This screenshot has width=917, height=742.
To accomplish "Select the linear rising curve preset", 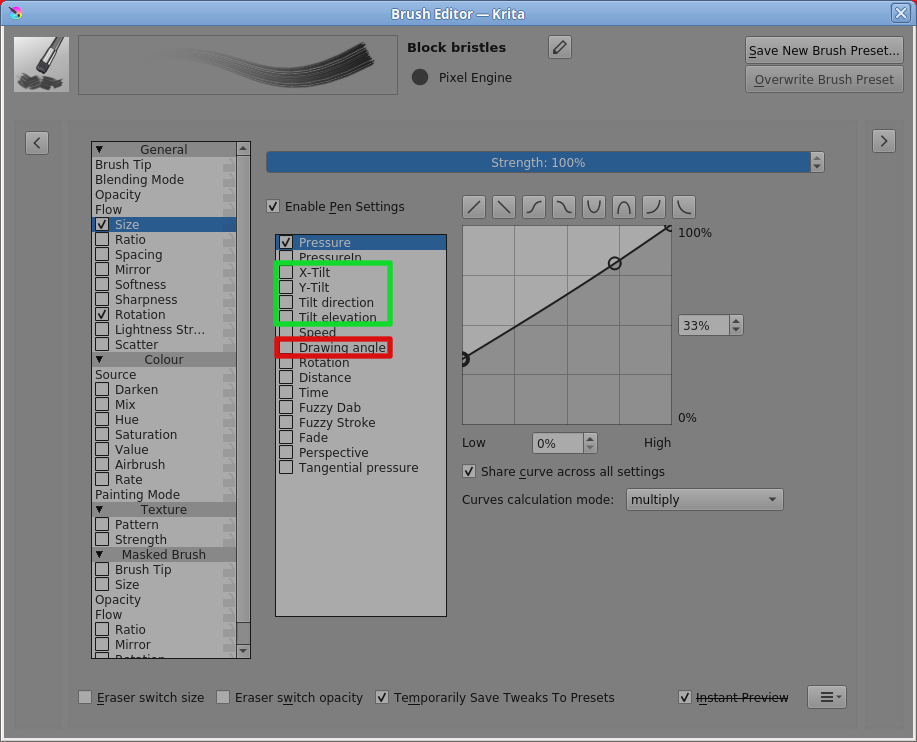I will tap(474, 207).
